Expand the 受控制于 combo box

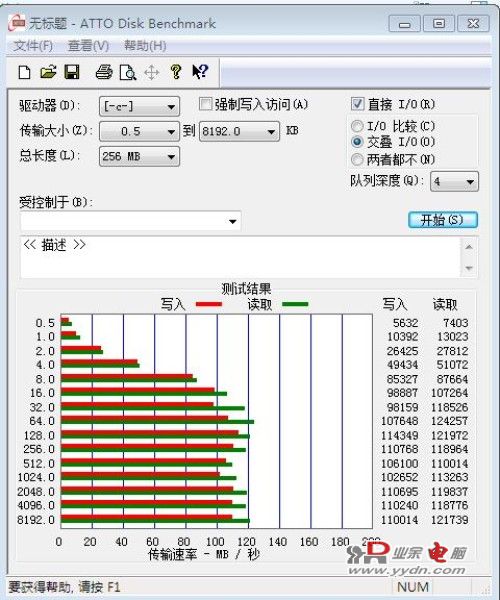130,221
